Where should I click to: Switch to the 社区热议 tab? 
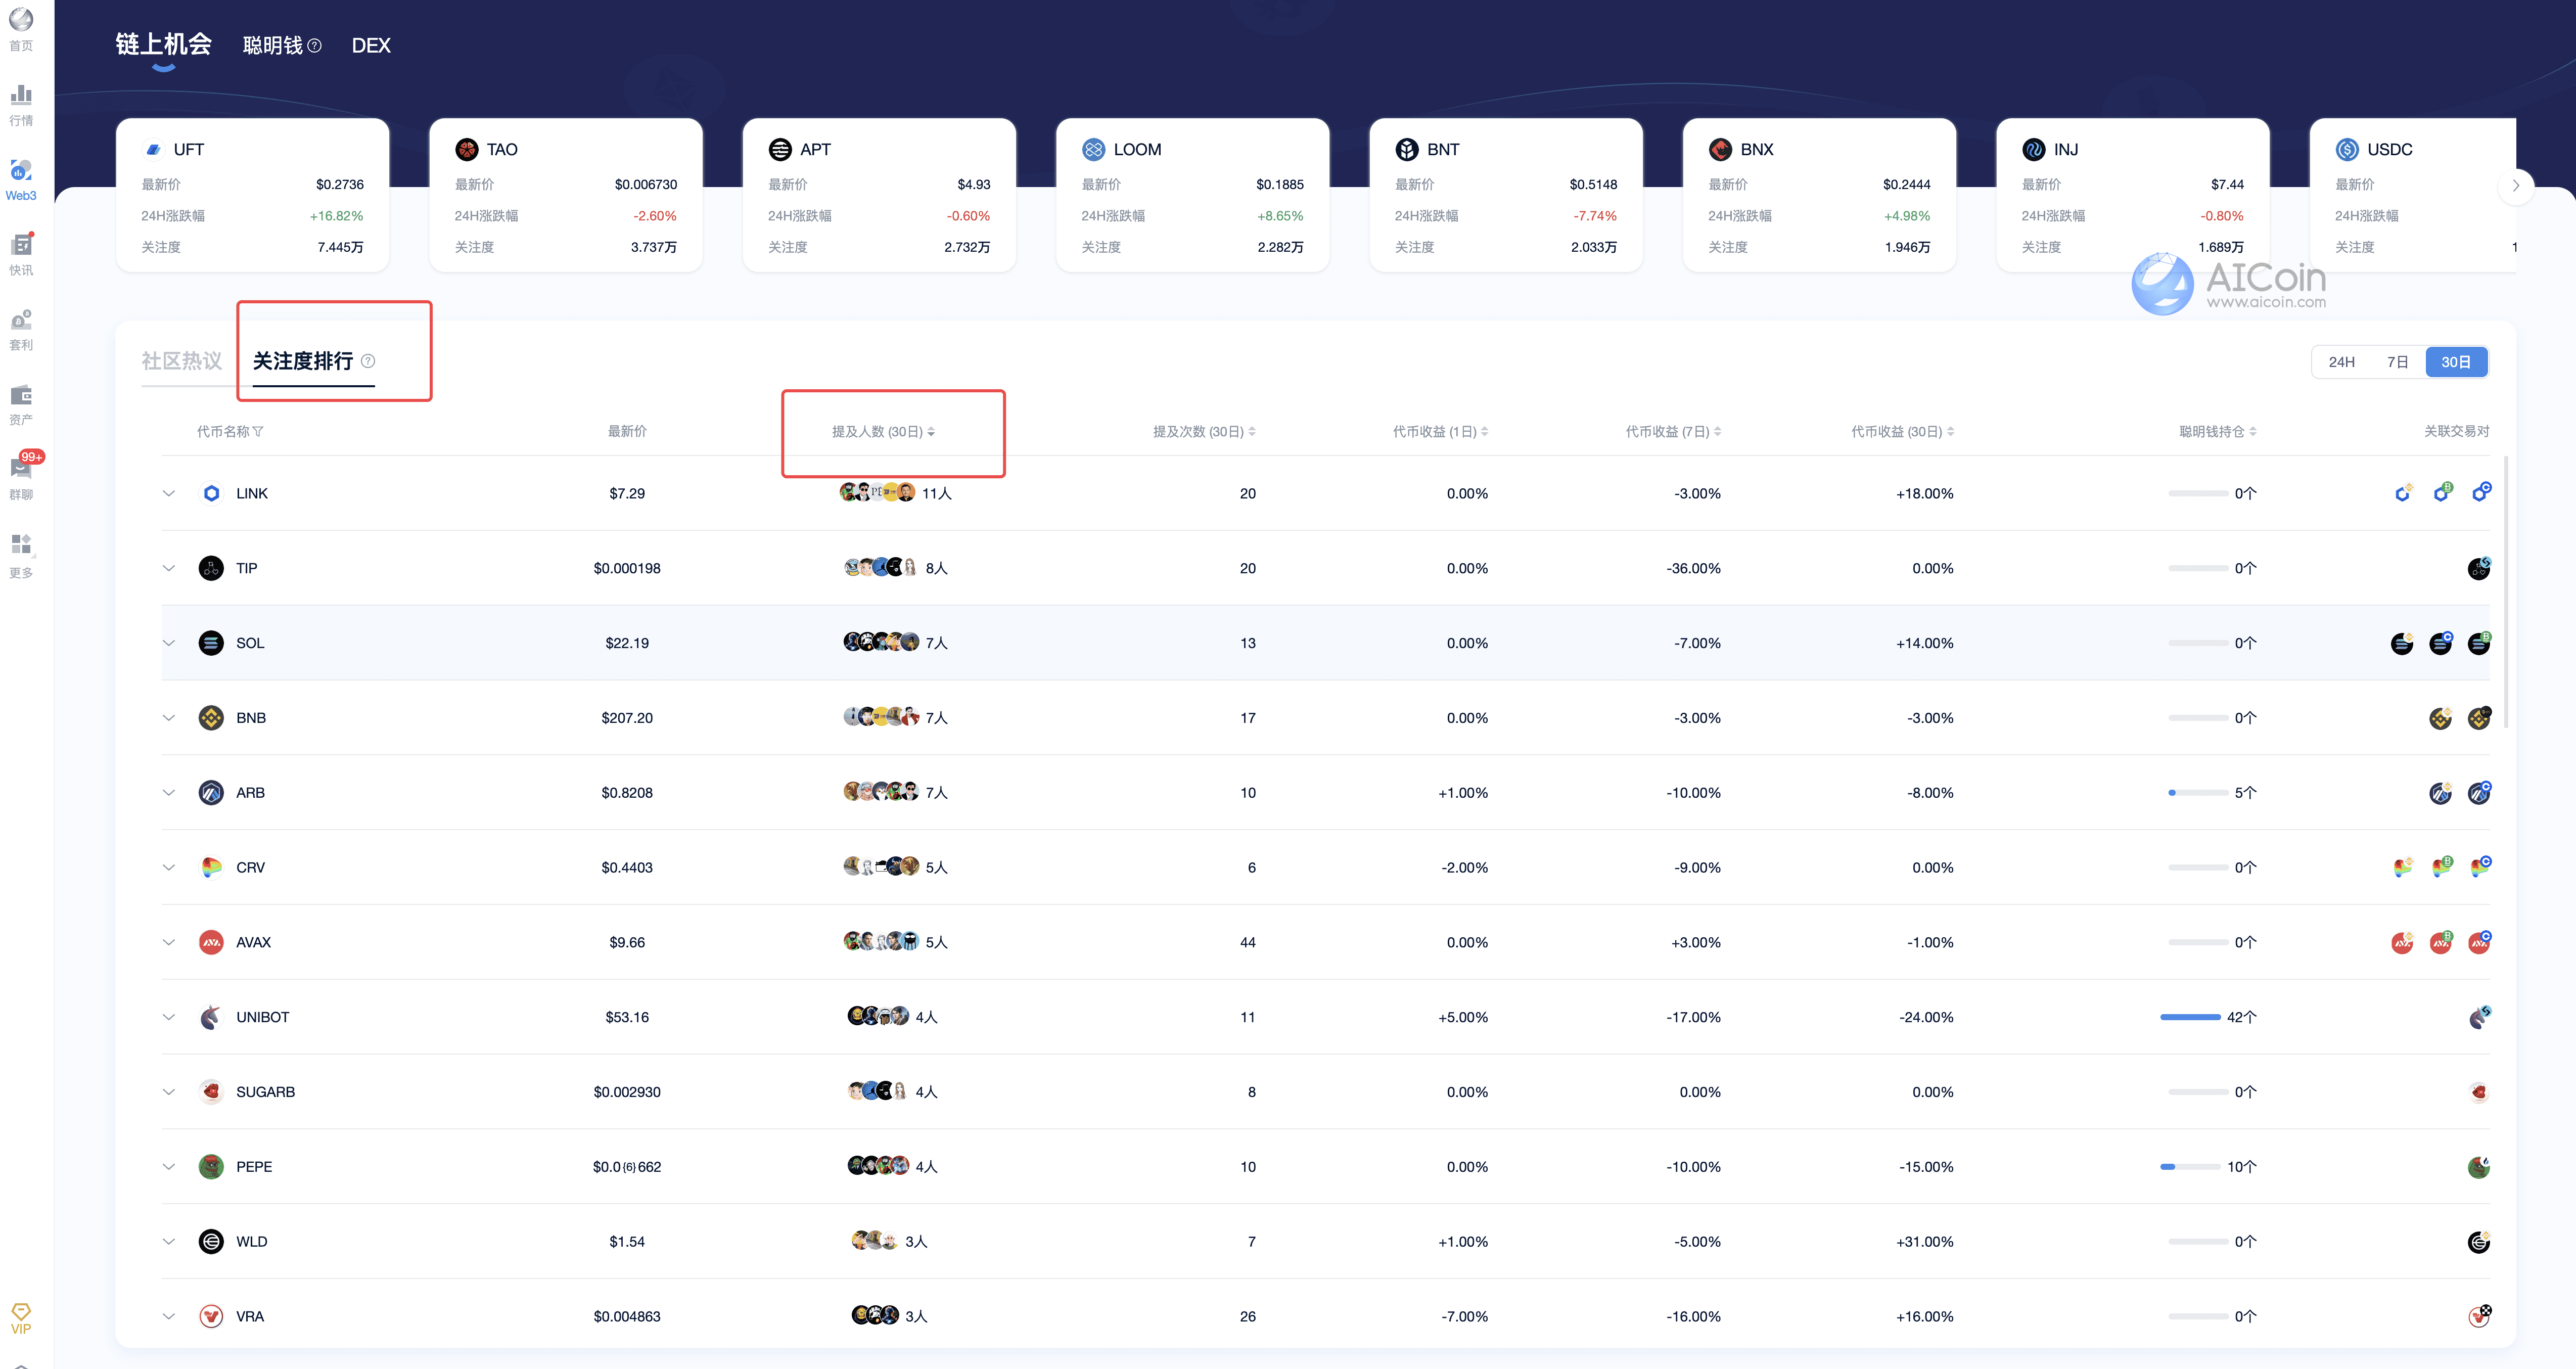[x=181, y=361]
